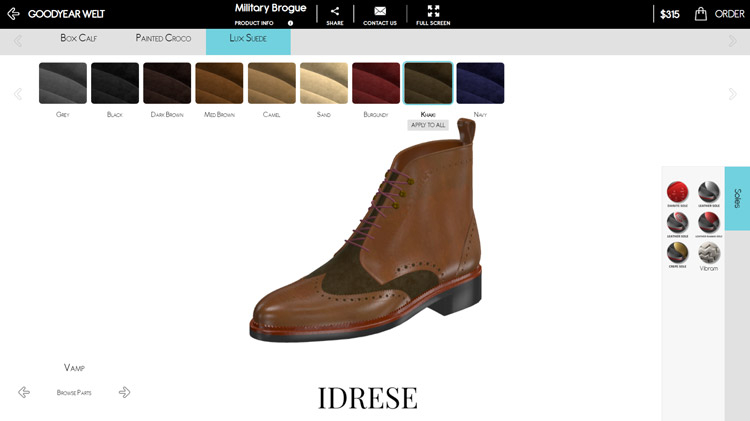Click the Apply To All button
This screenshot has height=421, width=750.
(428, 125)
